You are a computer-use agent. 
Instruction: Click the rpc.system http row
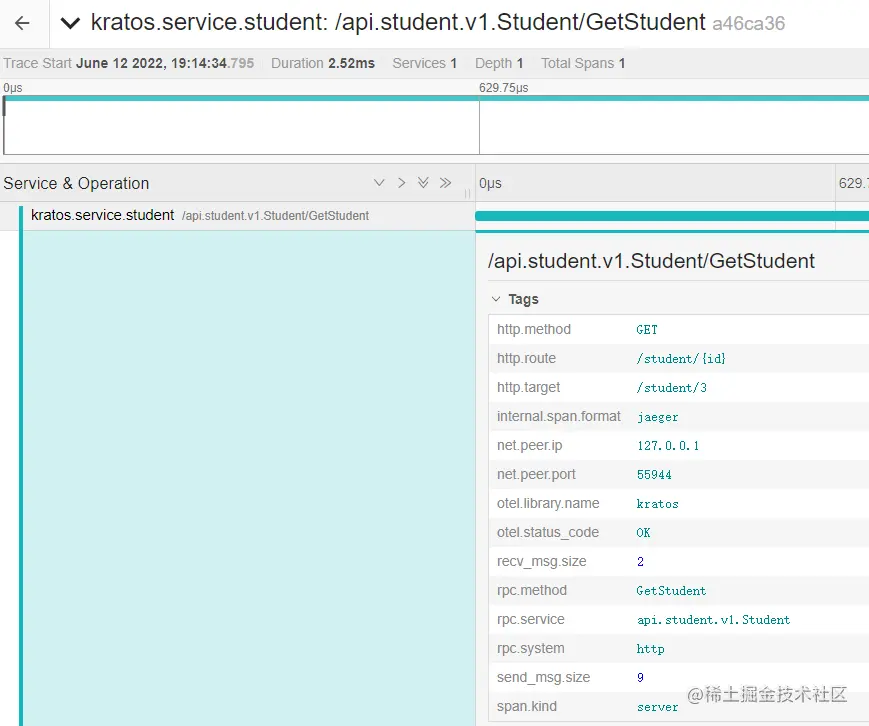(x=679, y=648)
